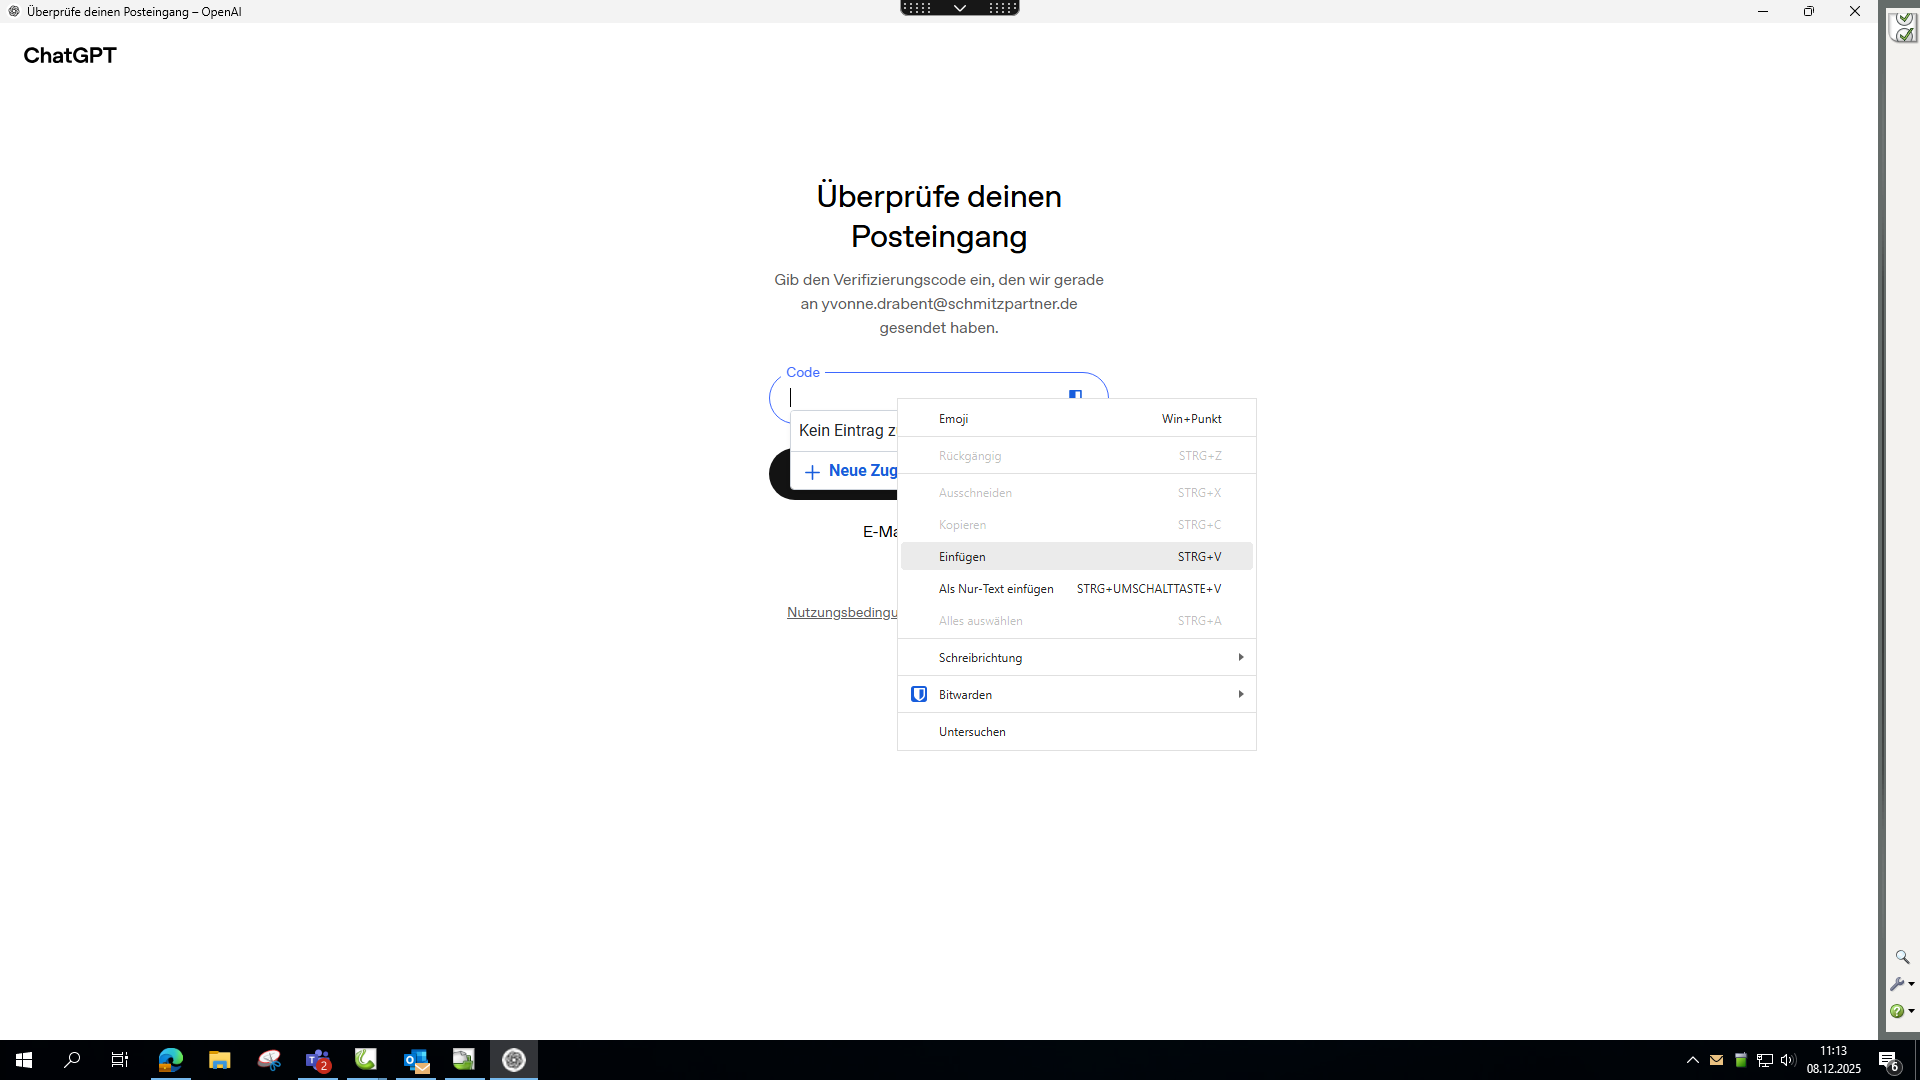Open the wrench tools dropdown
This screenshot has height=1080, width=1920.
click(x=1901, y=984)
